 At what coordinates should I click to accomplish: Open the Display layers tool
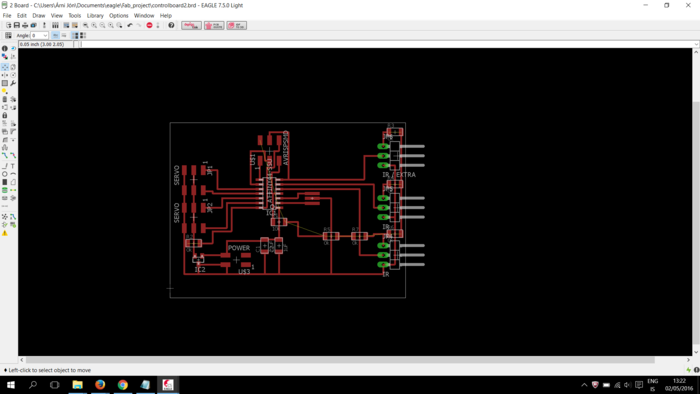tap(5, 57)
